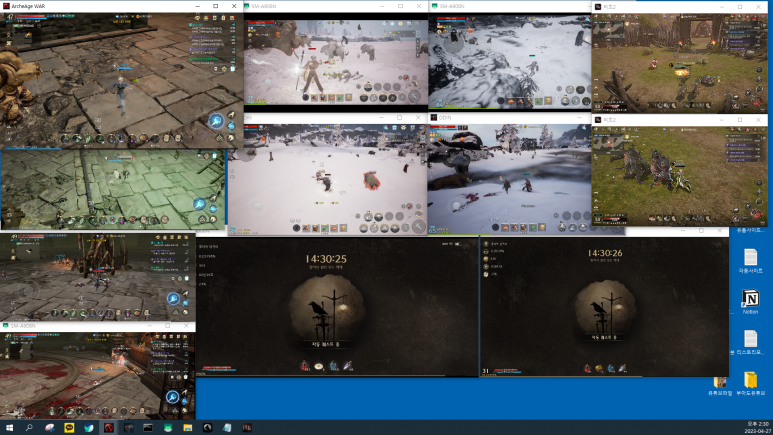Select the ODIN window title
The image size is (773, 435).
click(x=445, y=118)
